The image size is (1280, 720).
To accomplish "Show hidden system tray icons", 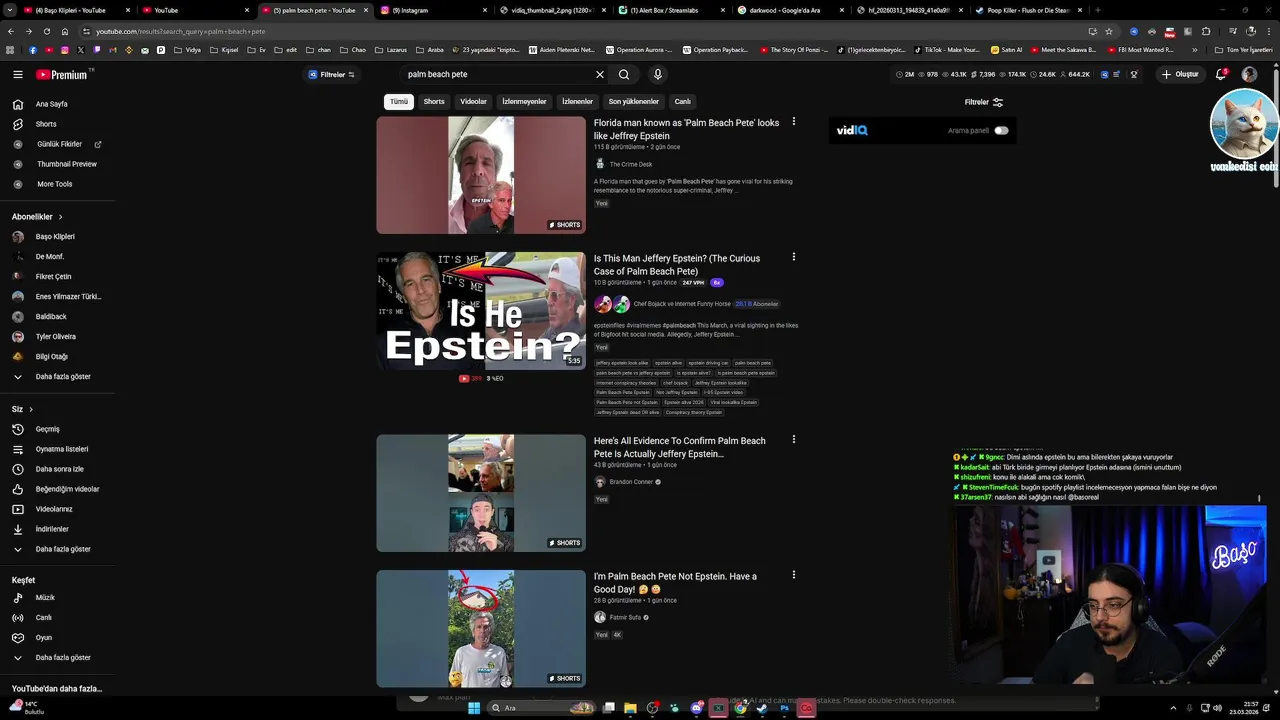I will 1174,708.
